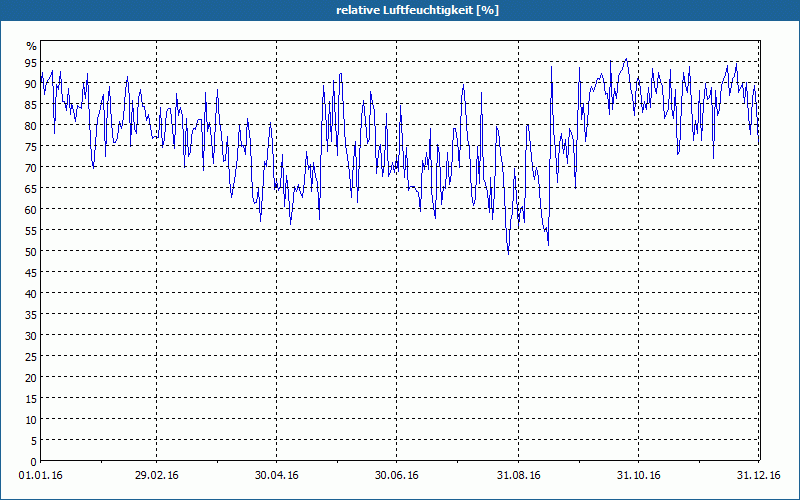The width and height of the screenshot is (800, 500).
Task: Click the date label 31.08.16
Action: [518, 476]
